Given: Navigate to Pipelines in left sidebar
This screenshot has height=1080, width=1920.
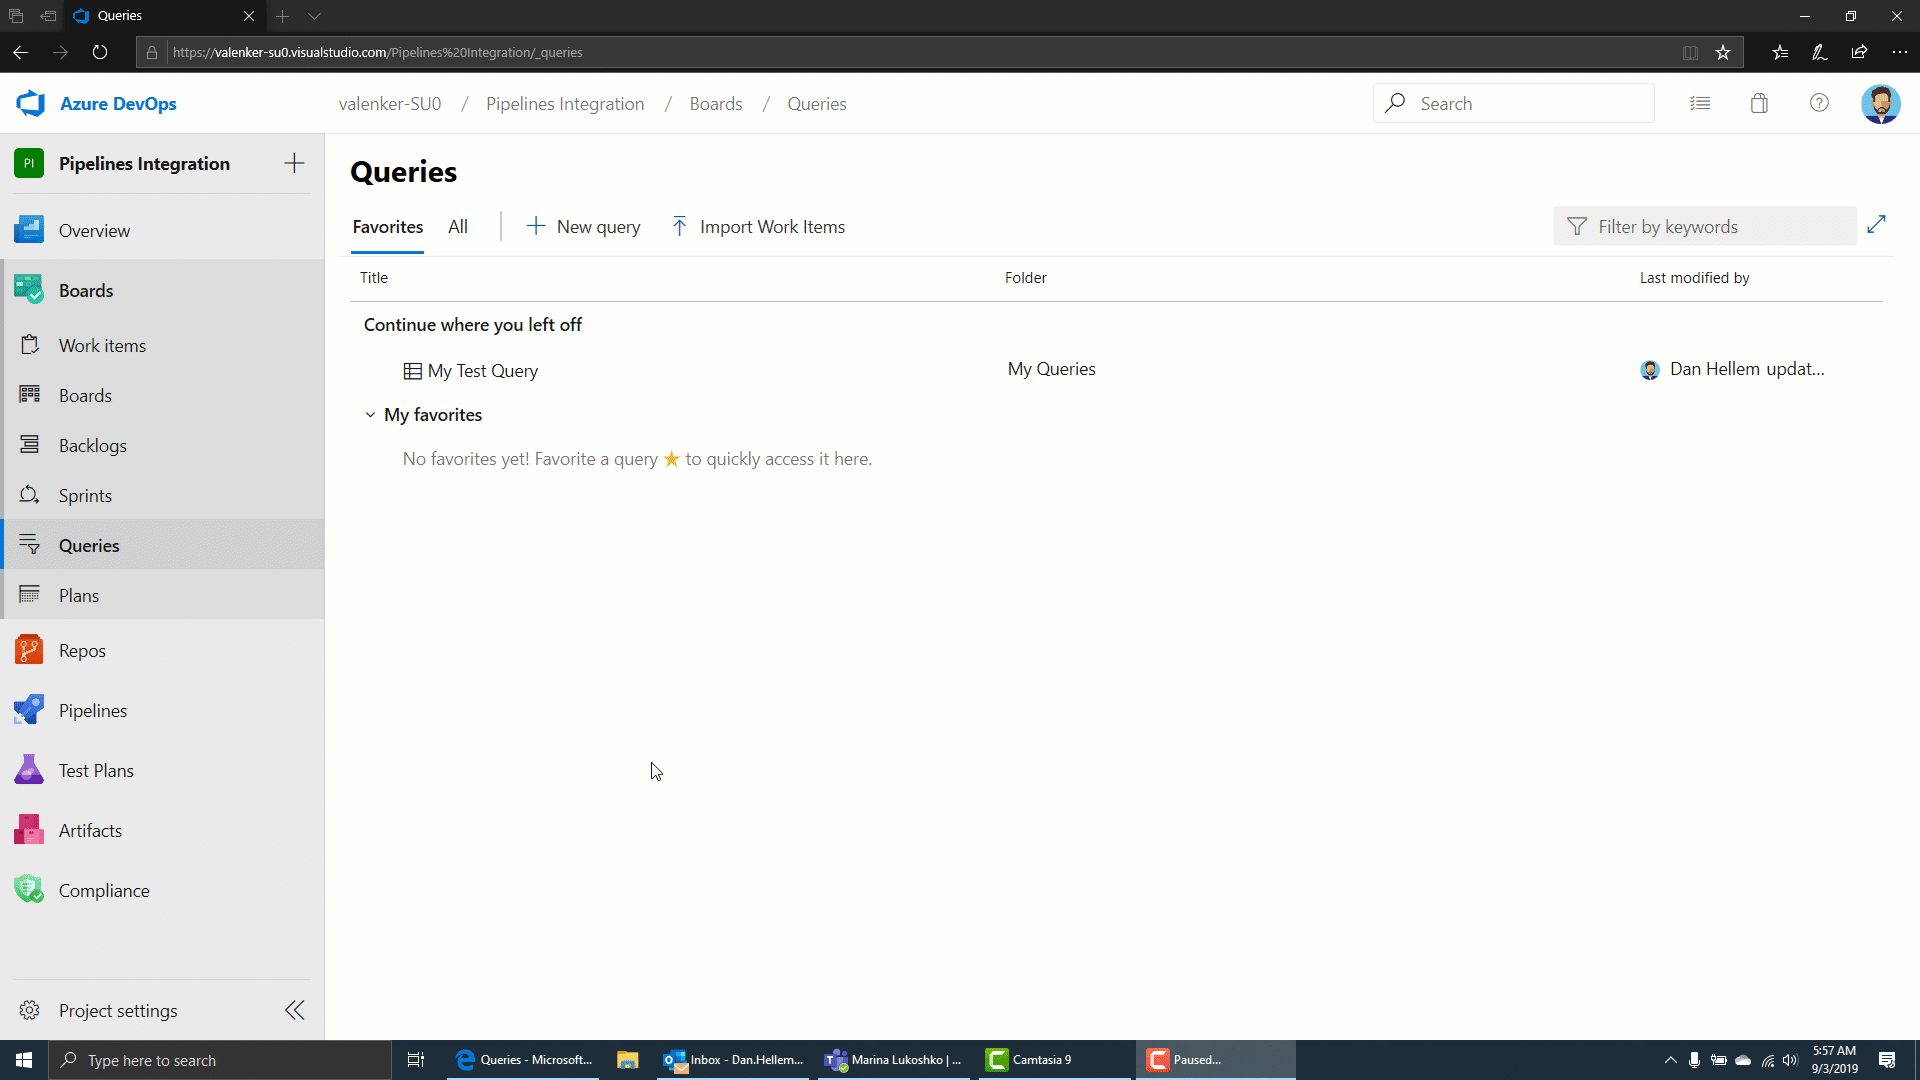Looking at the screenshot, I should click(92, 709).
